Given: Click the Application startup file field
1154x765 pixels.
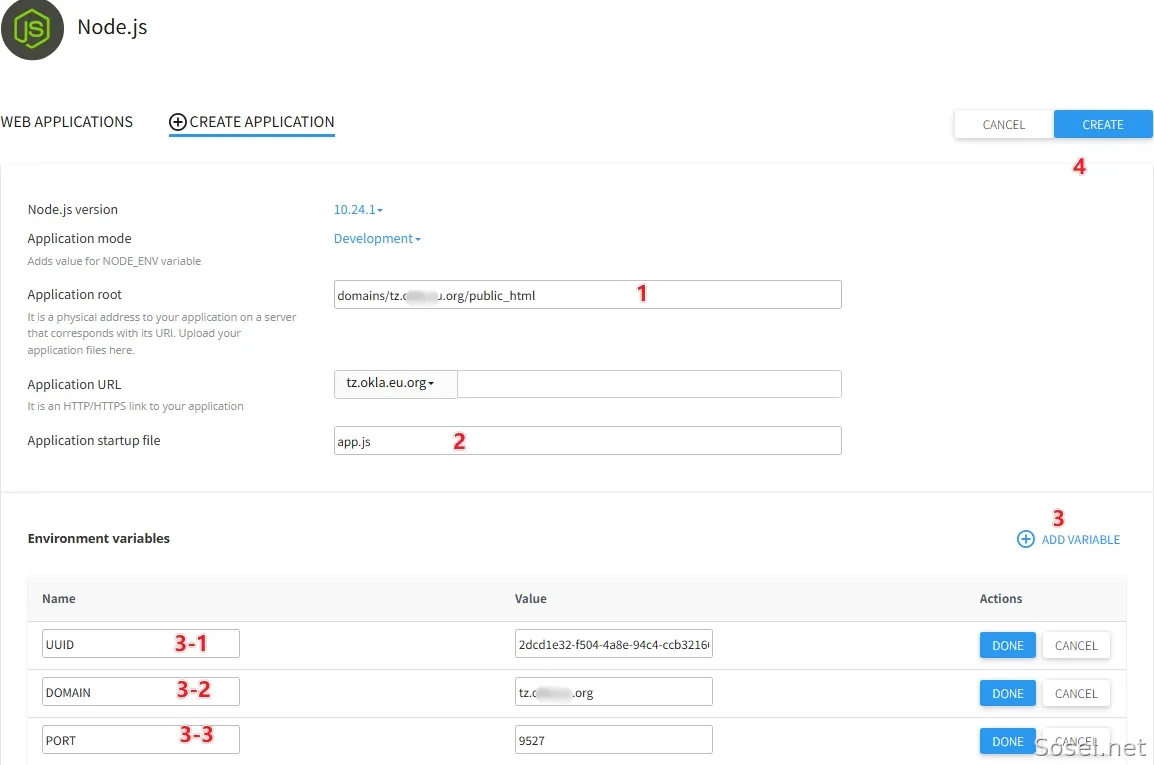Looking at the screenshot, I should [587, 440].
